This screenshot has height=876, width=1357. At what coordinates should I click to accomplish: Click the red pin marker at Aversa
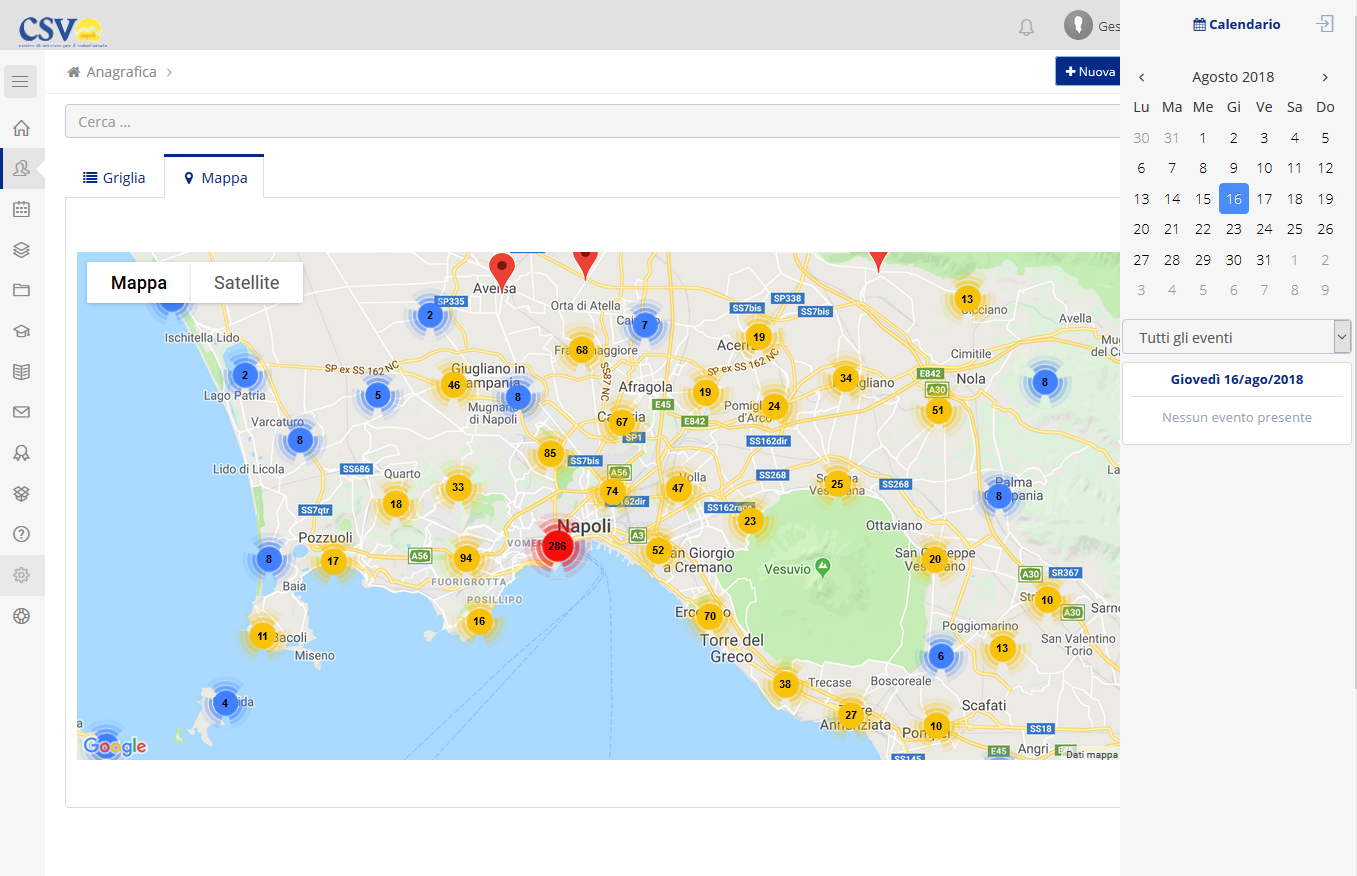point(502,271)
